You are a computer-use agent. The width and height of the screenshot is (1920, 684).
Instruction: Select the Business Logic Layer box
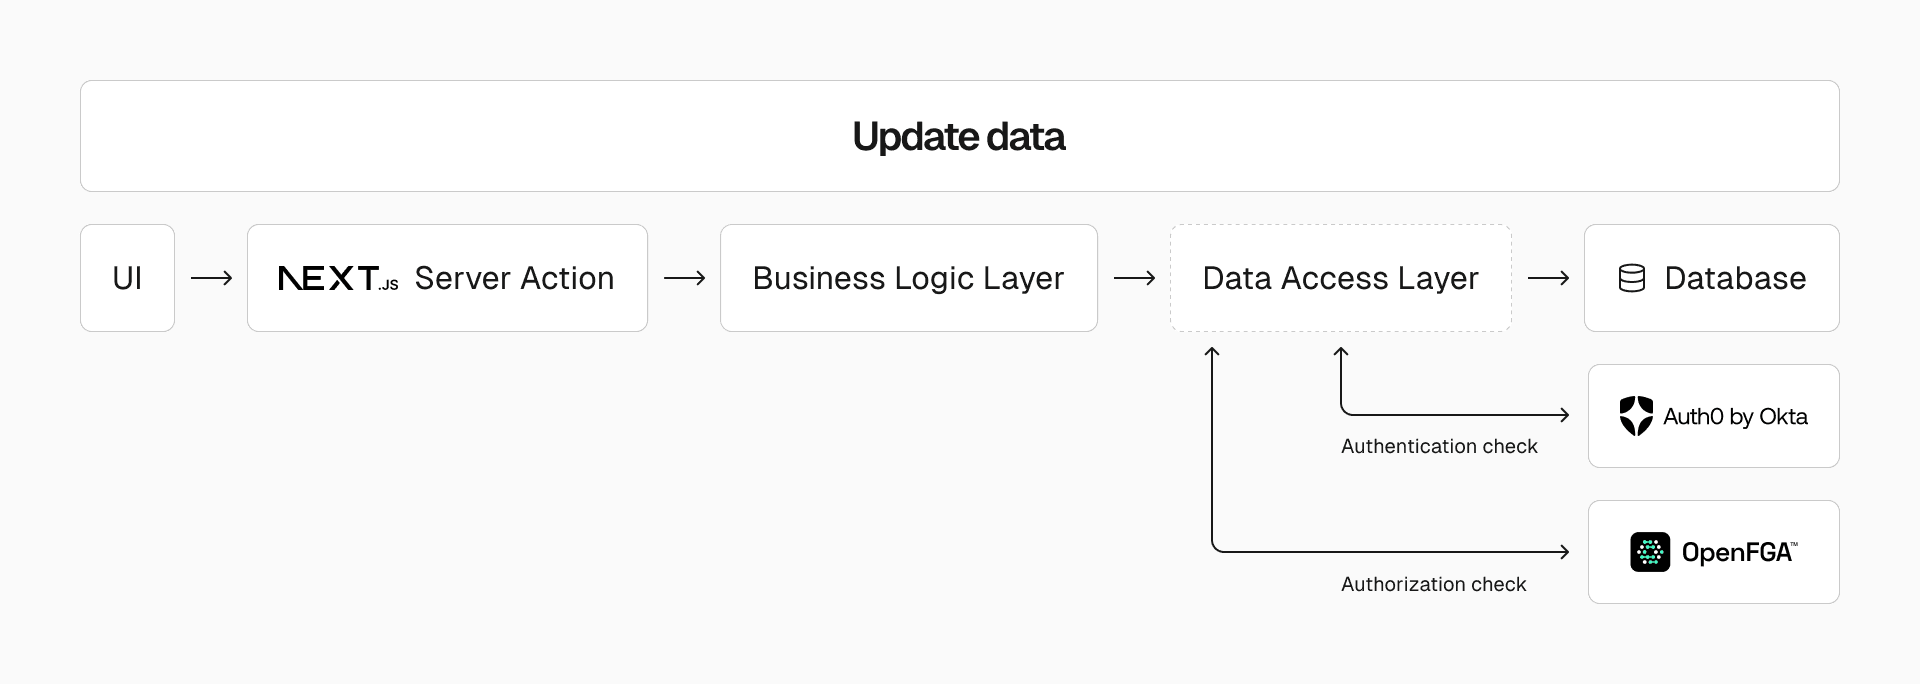[908, 278]
